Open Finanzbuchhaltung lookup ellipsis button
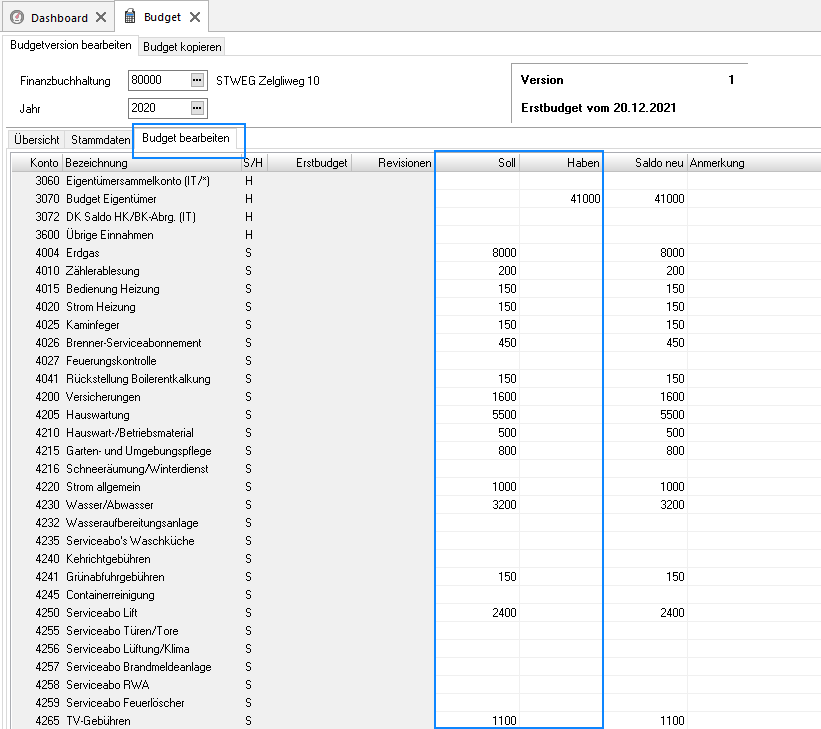The image size is (821, 729). [197, 80]
